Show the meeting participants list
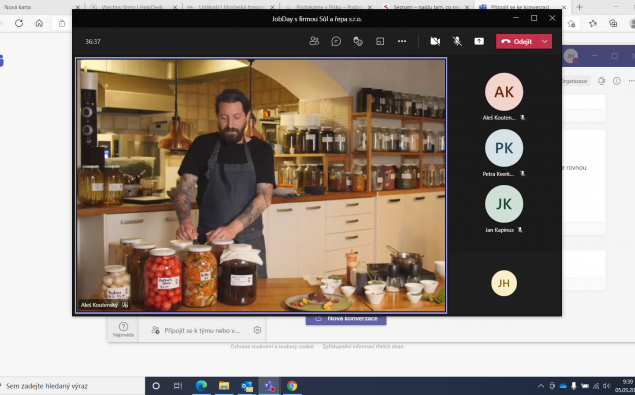Viewport: 635px width, 395px height. pyautogui.click(x=314, y=41)
